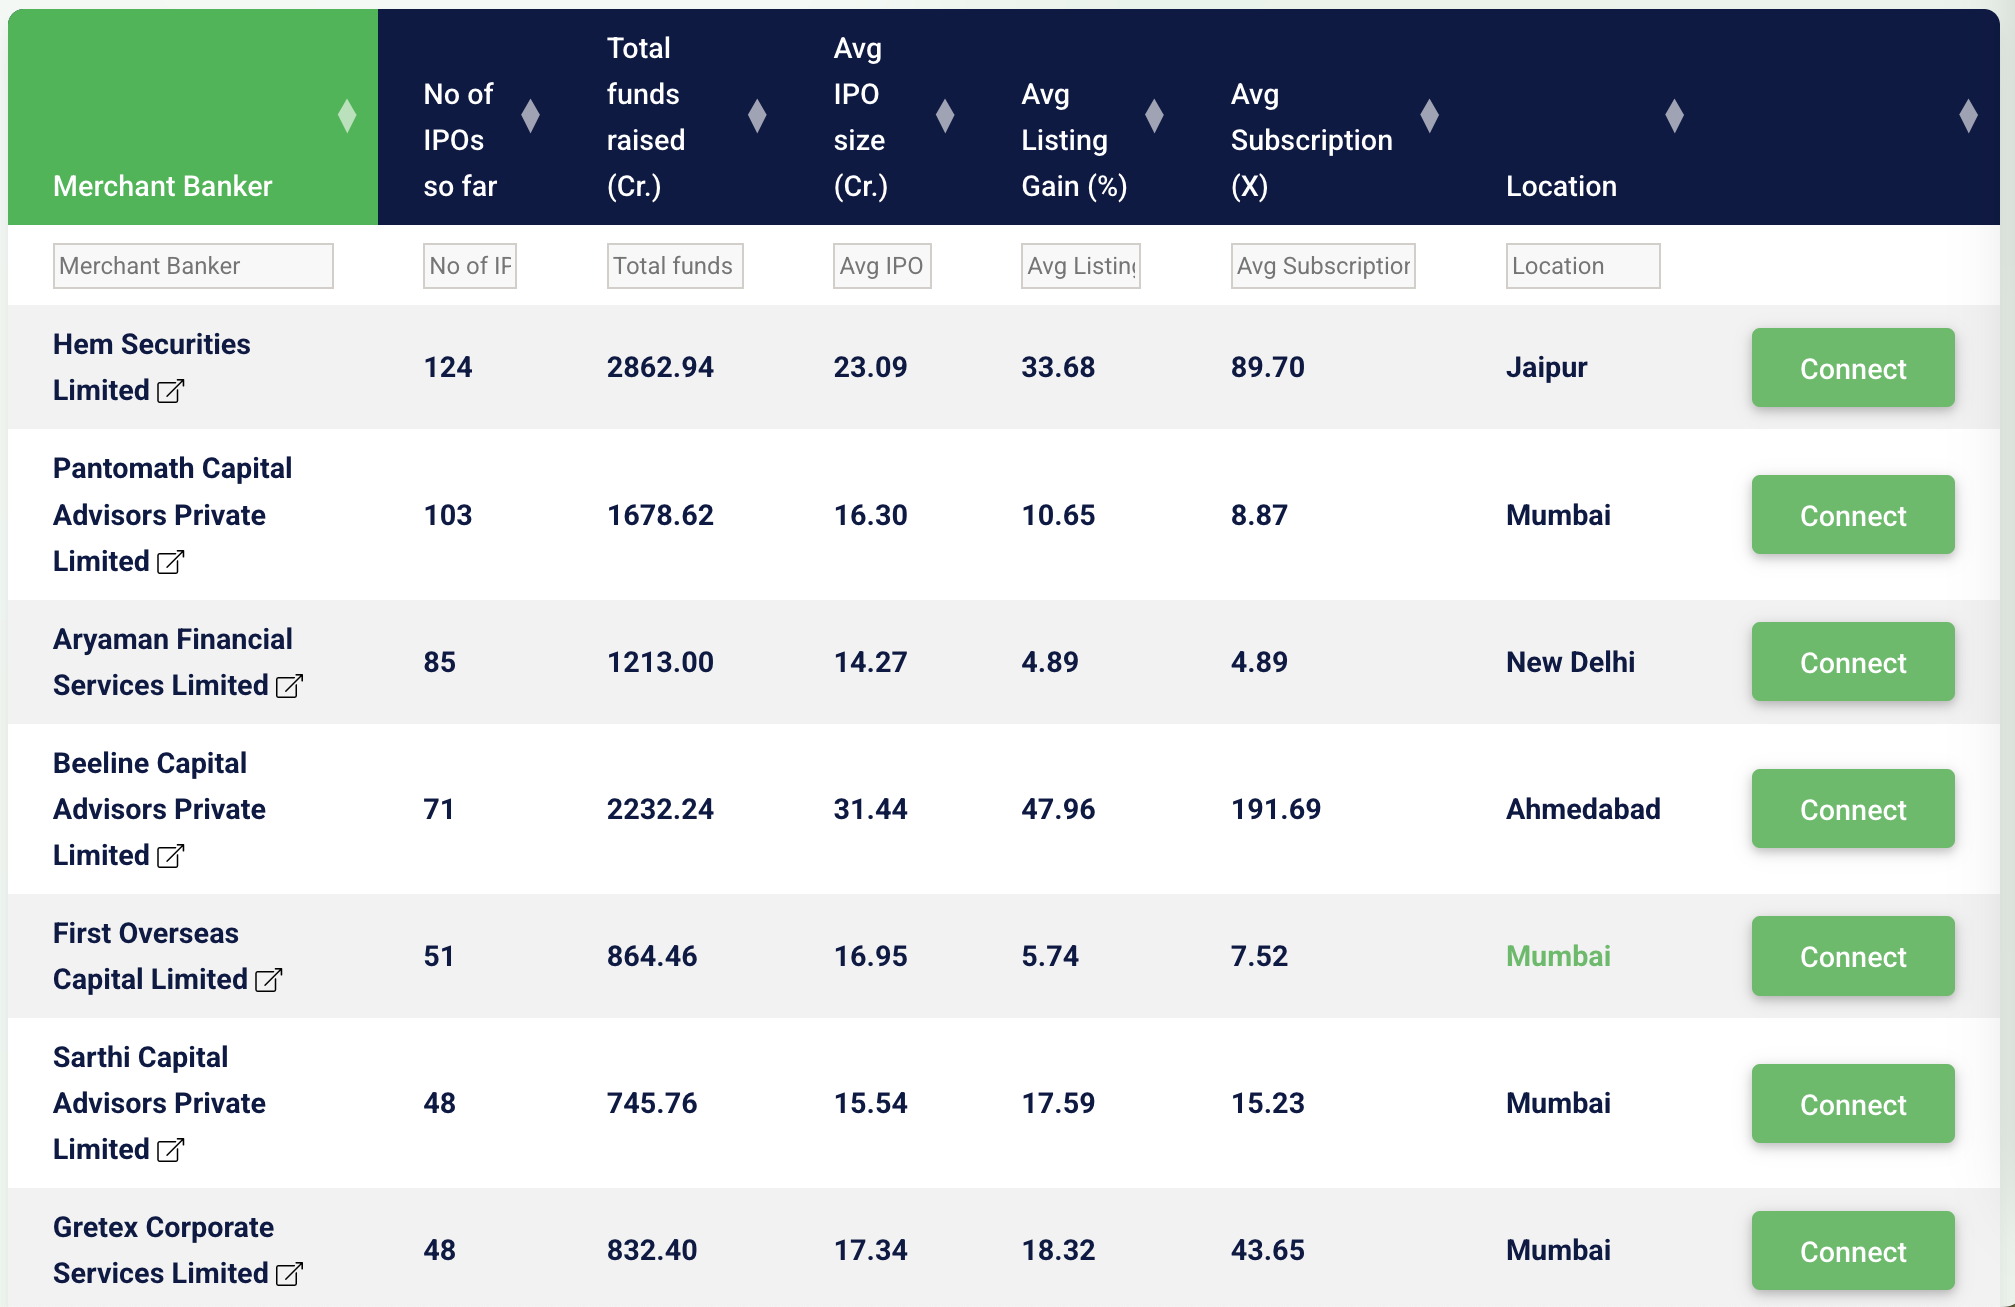
Task: Open Pantomath Capital Advisors Private Limited link
Action: 172,515
